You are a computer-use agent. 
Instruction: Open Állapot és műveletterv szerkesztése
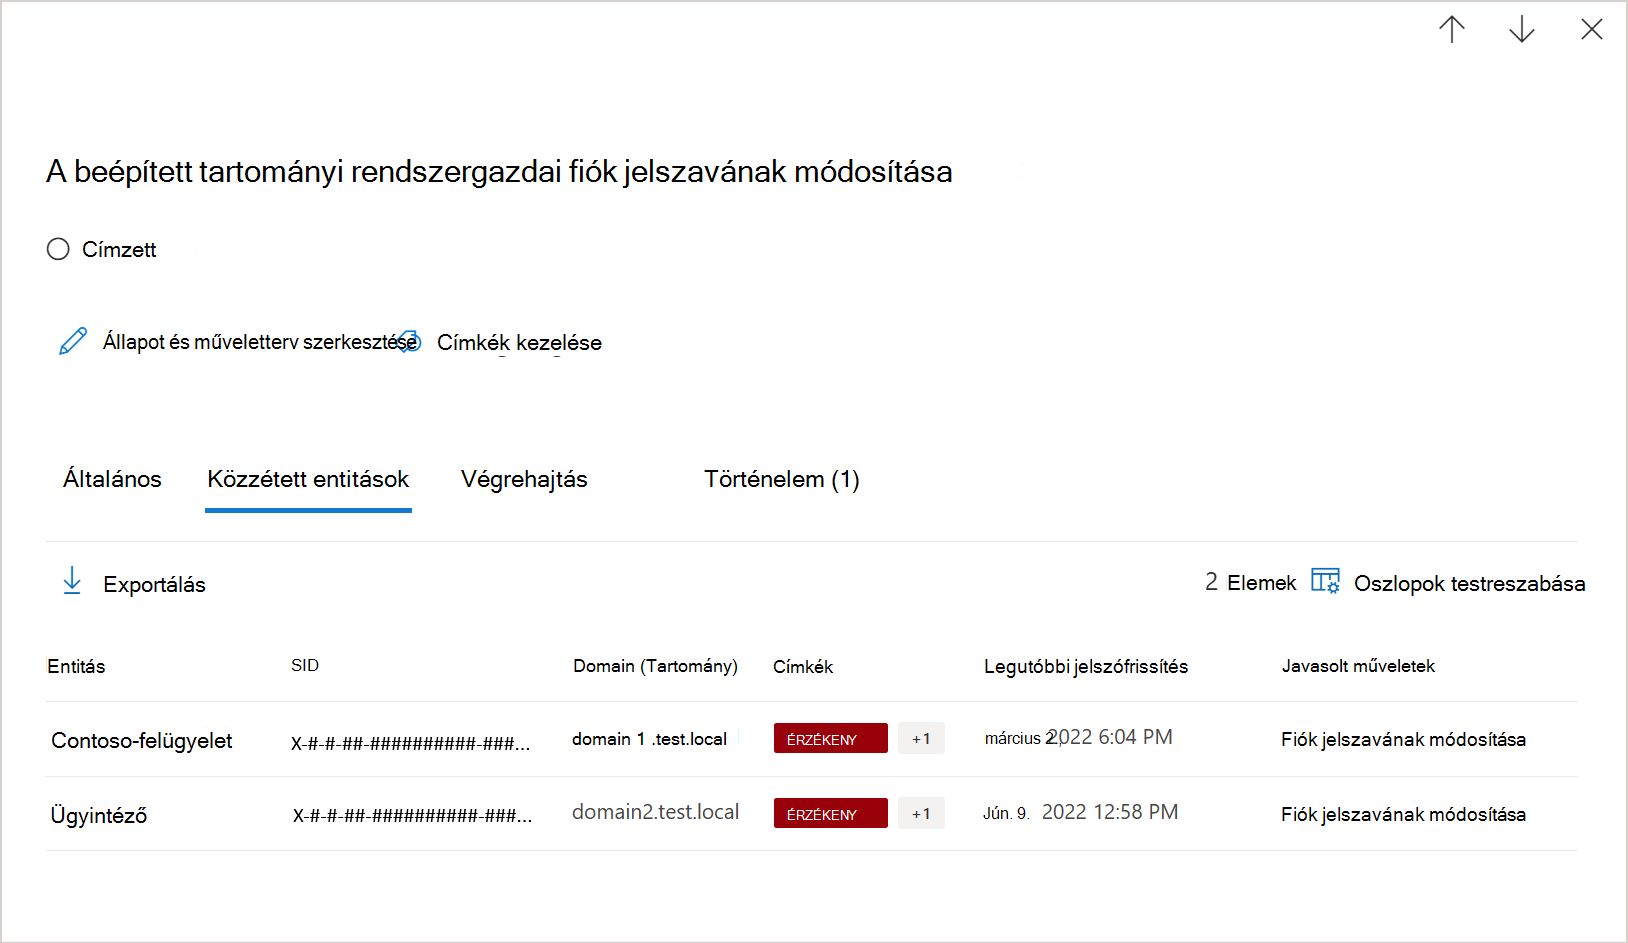(x=260, y=342)
